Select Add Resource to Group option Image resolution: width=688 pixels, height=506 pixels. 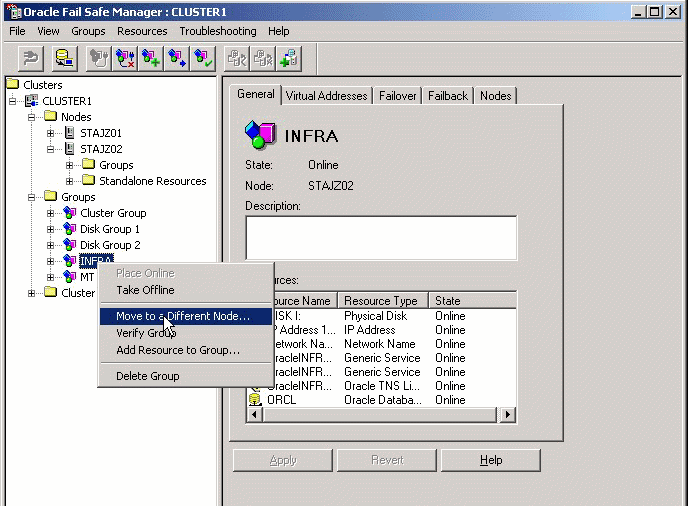coord(178,350)
